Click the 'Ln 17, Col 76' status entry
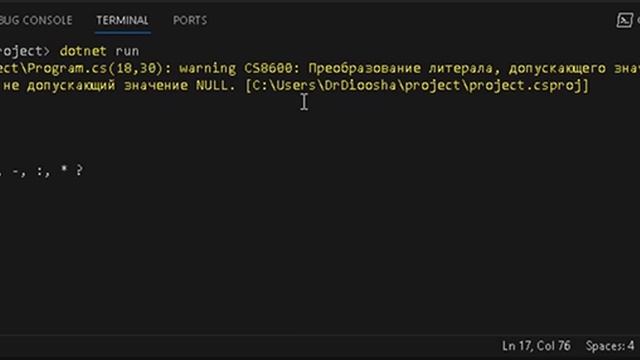Screen dimensions: 640x360 [x=536, y=346]
